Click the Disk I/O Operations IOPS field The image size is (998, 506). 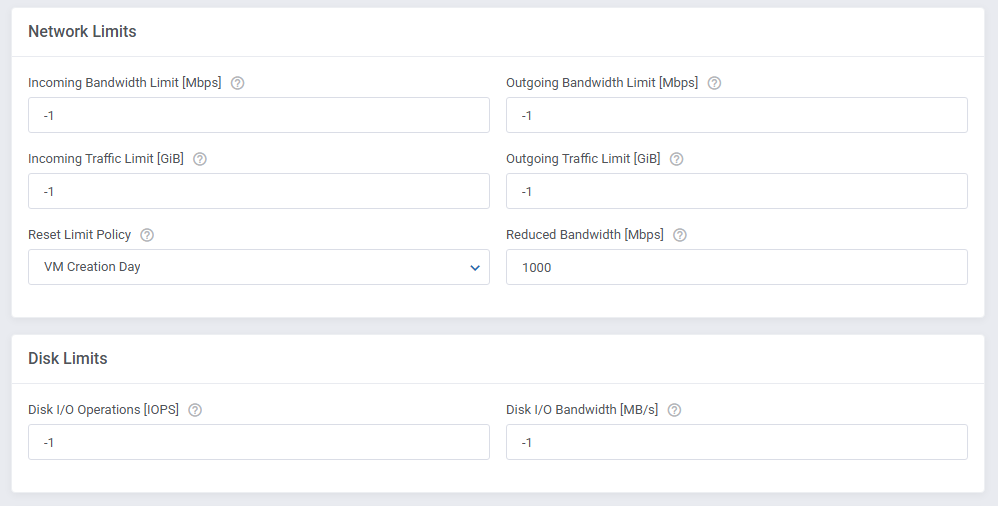pos(258,442)
